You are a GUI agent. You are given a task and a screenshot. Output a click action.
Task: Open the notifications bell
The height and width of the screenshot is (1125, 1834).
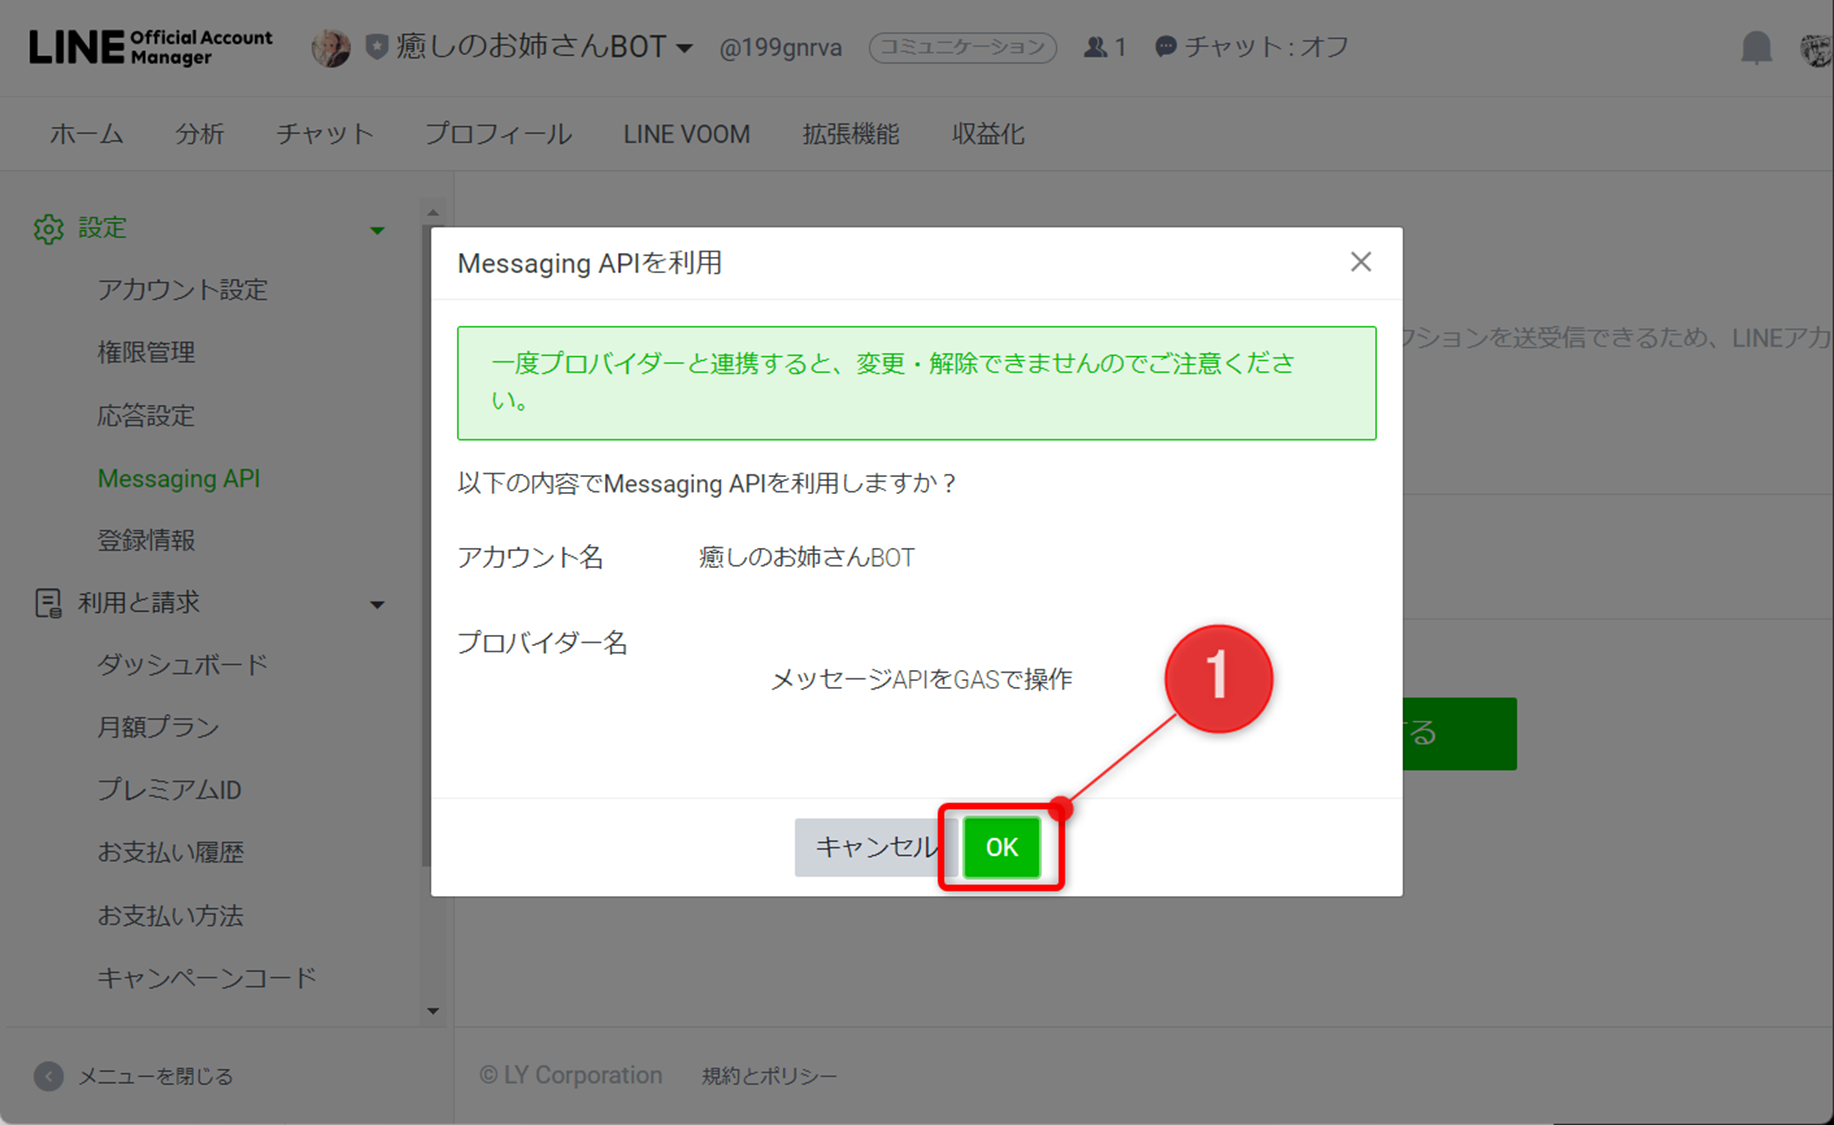[x=1756, y=48]
